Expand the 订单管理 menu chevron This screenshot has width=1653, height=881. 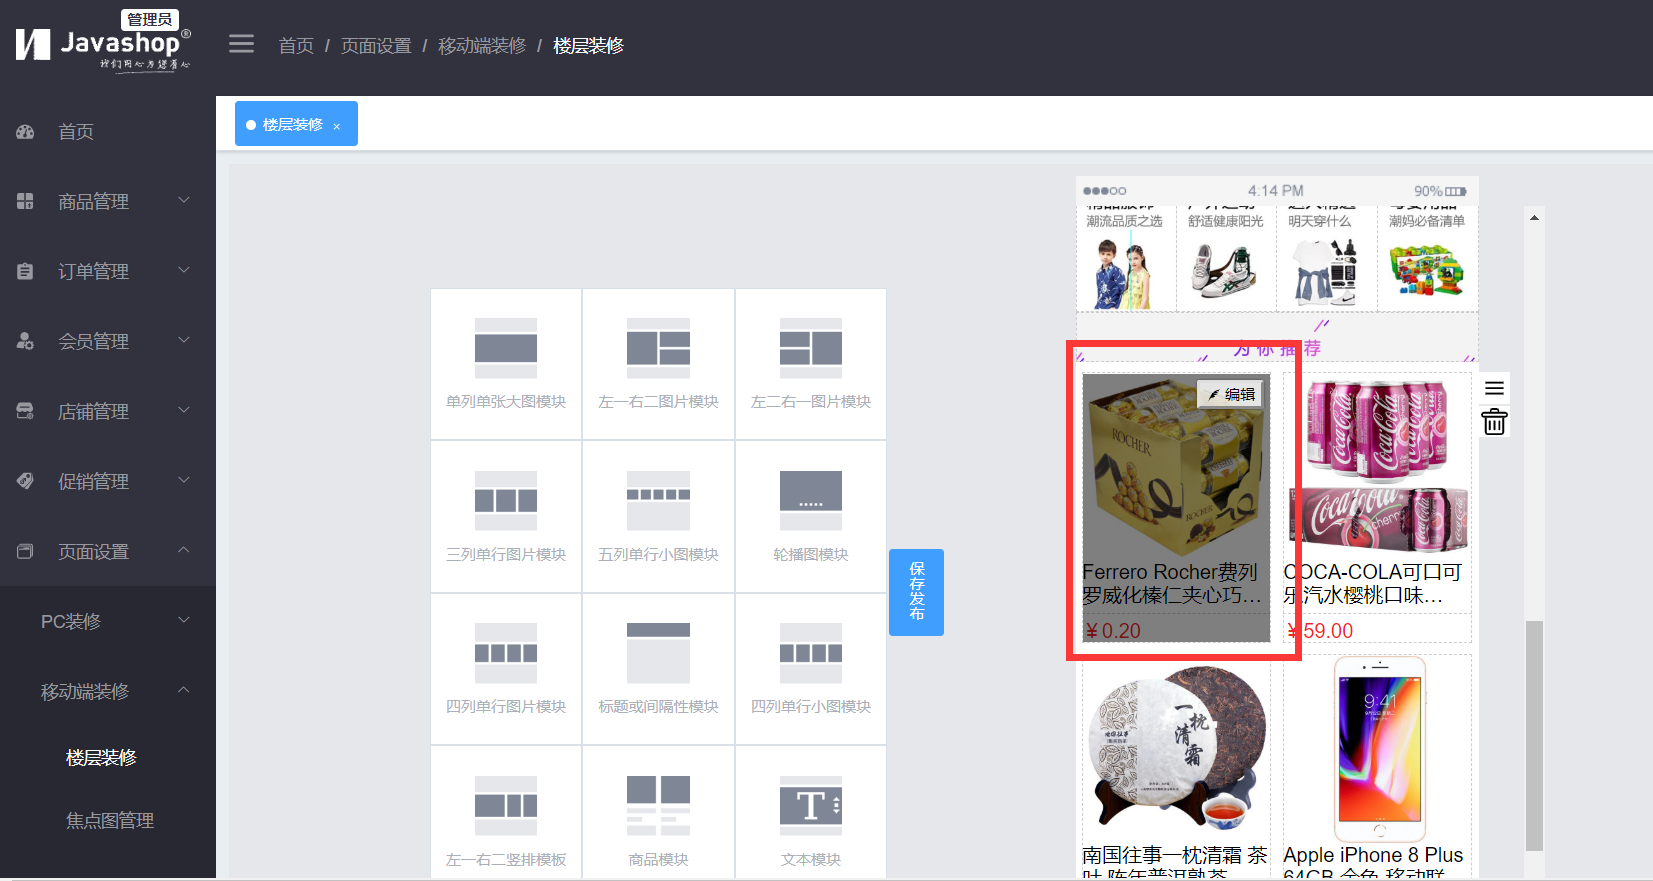click(x=184, y=270)
